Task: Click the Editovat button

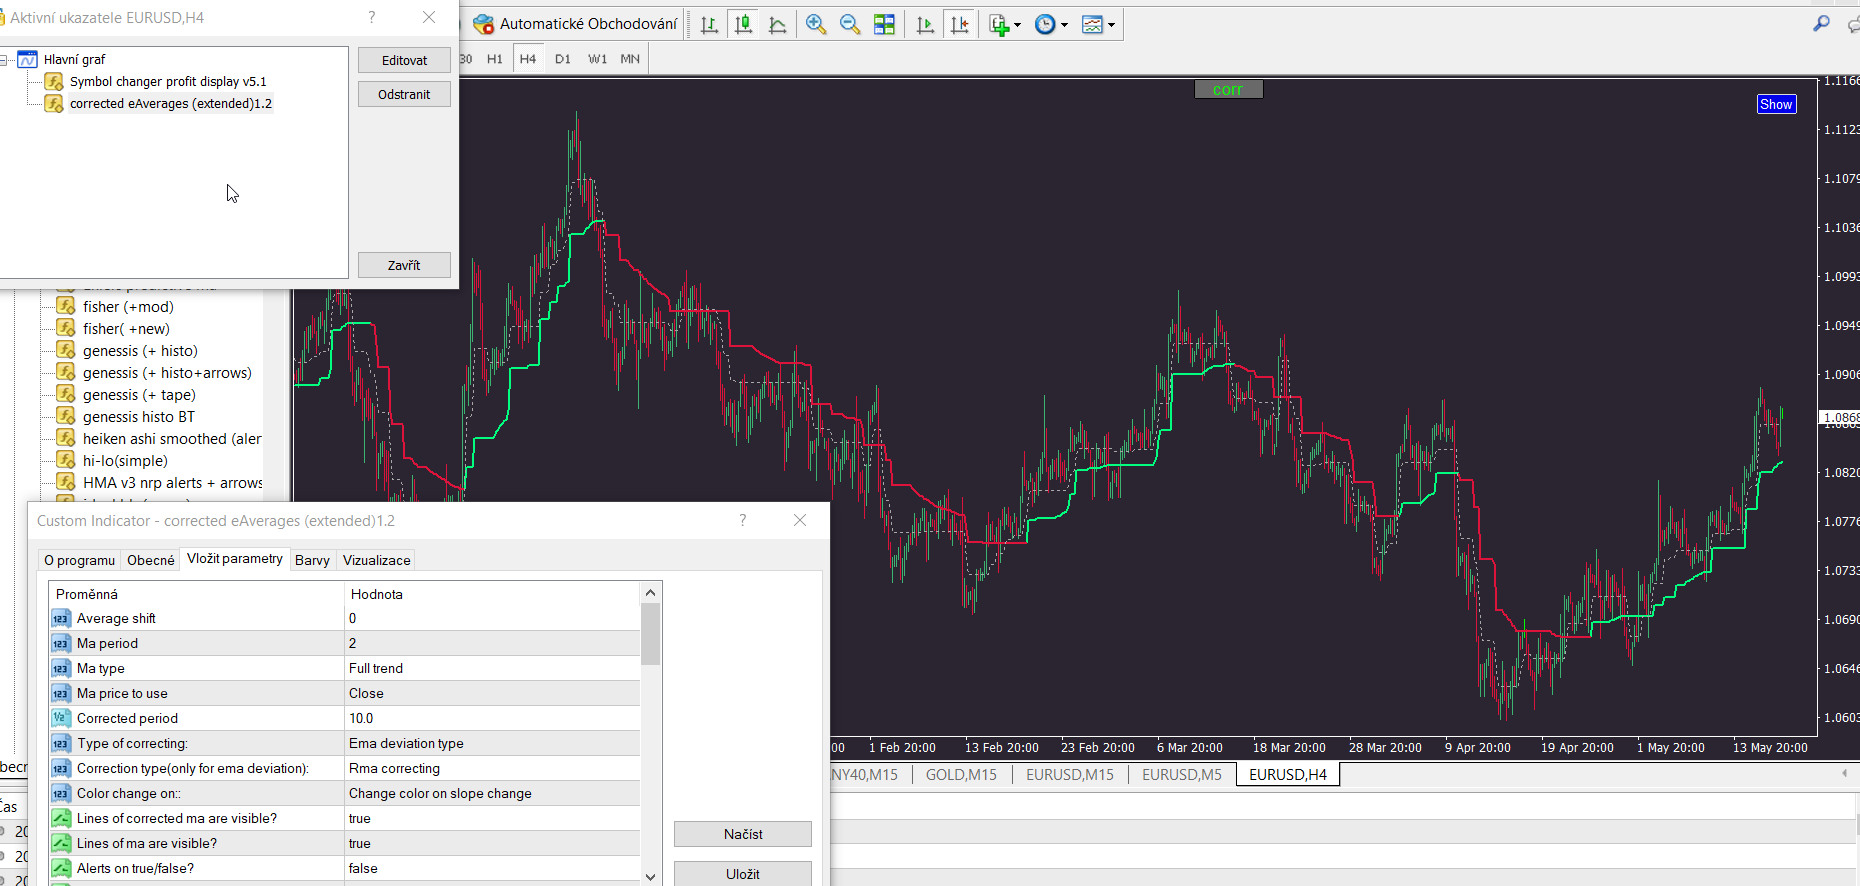Action: coord(404,60)
